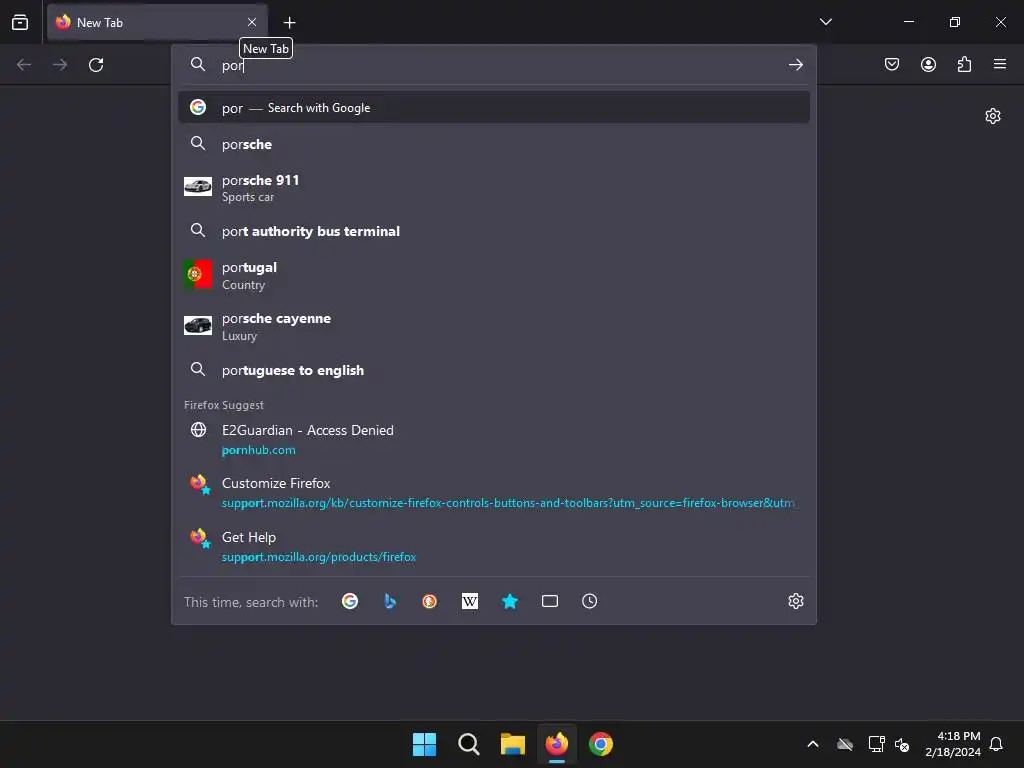
Task: Choose 'portuguese to english' suggestion
Action: [x=494, y=370]
